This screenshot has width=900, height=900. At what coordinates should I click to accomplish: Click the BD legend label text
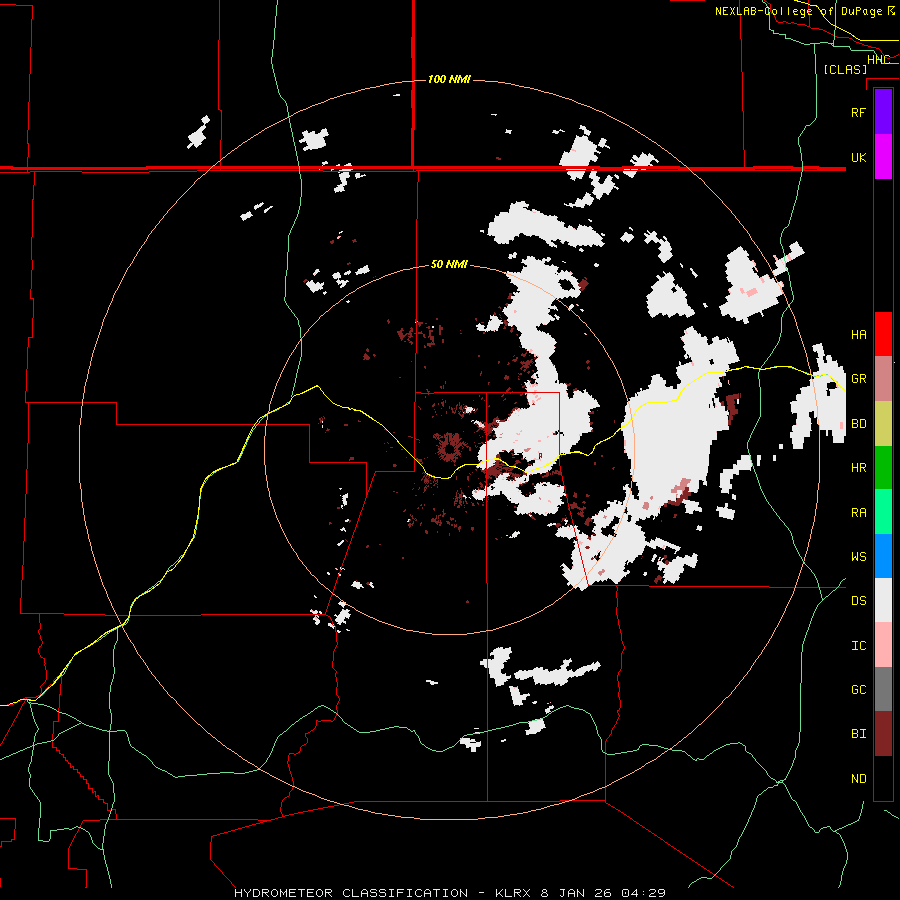(x=858, y=424)
